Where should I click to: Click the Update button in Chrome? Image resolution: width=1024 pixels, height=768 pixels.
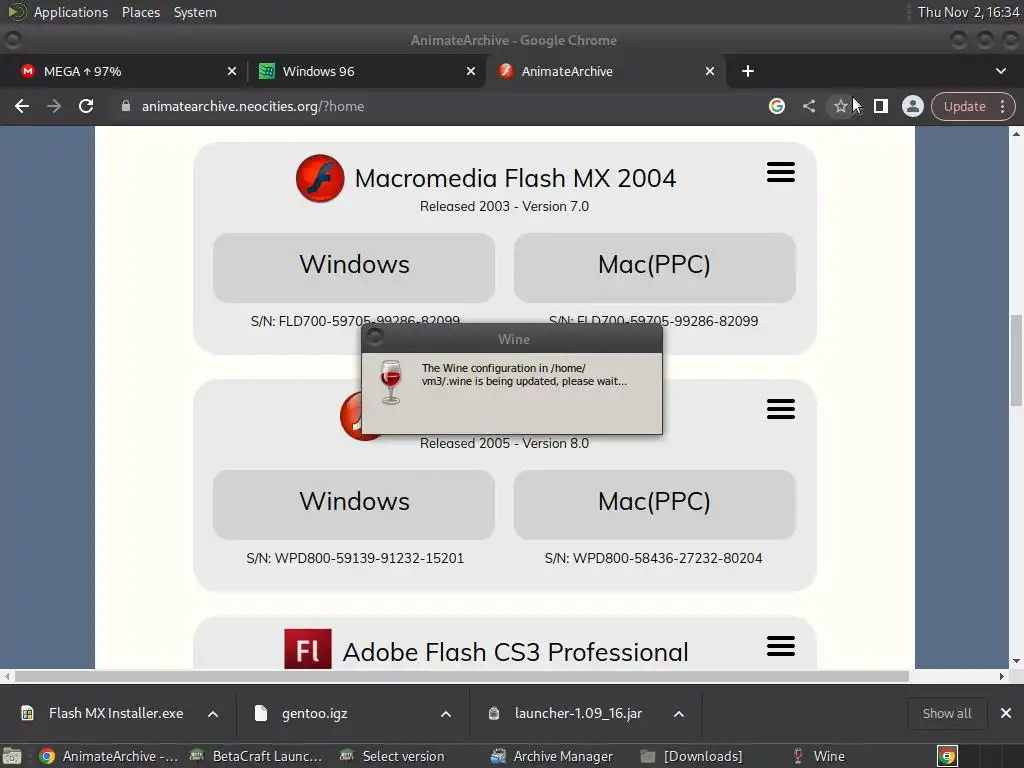point(965,106)
